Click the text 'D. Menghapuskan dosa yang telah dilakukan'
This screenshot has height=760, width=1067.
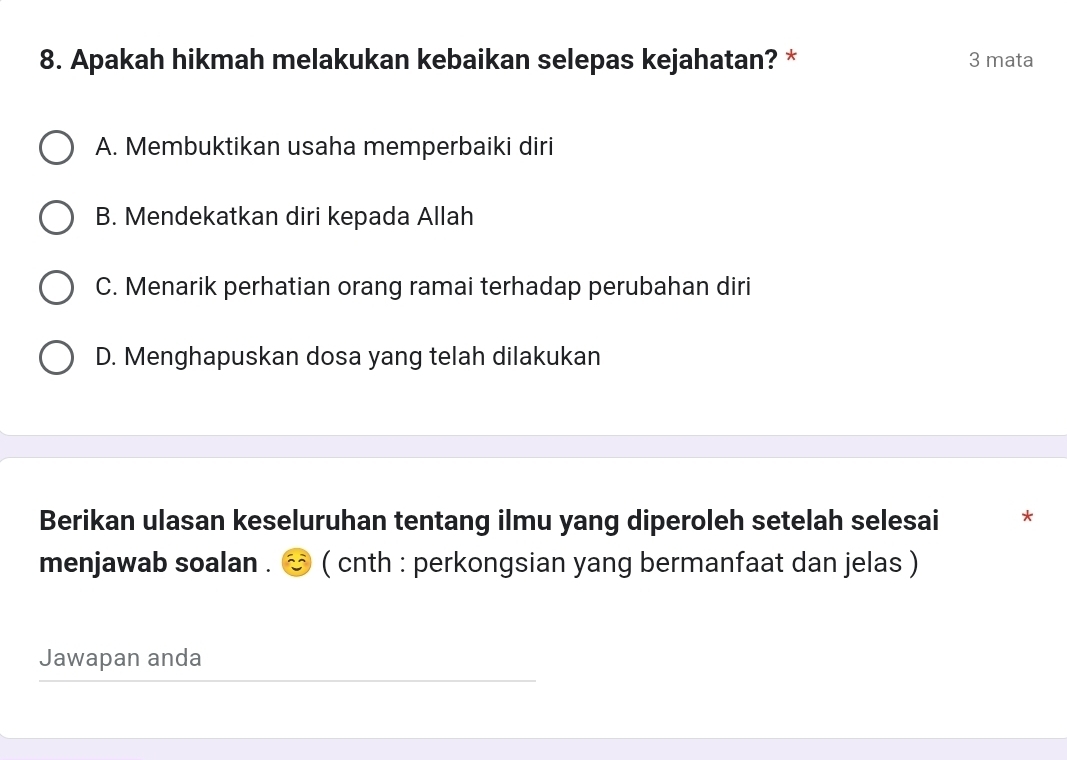[348, 357]
